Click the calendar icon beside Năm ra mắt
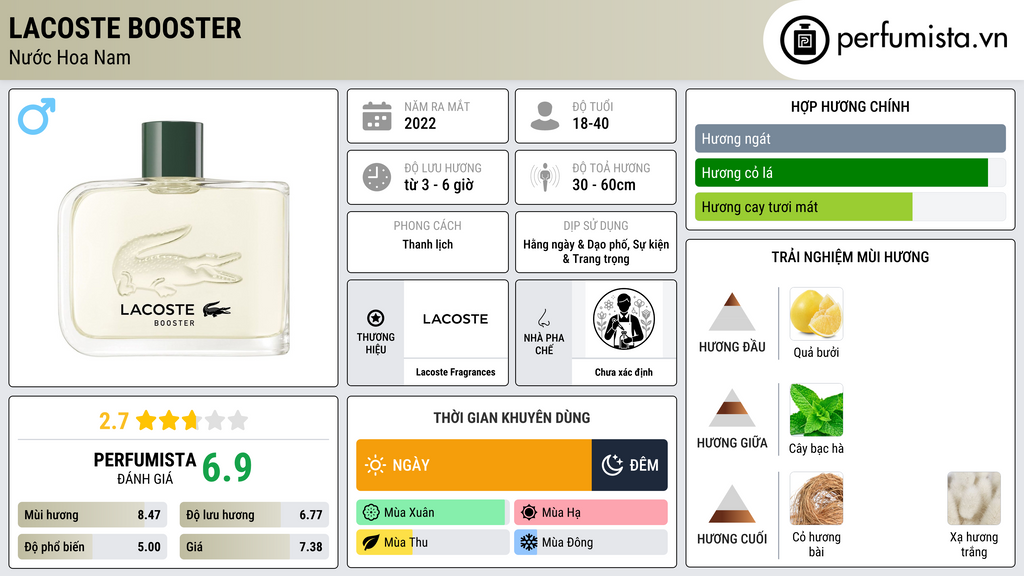 (x=377, y=116)
